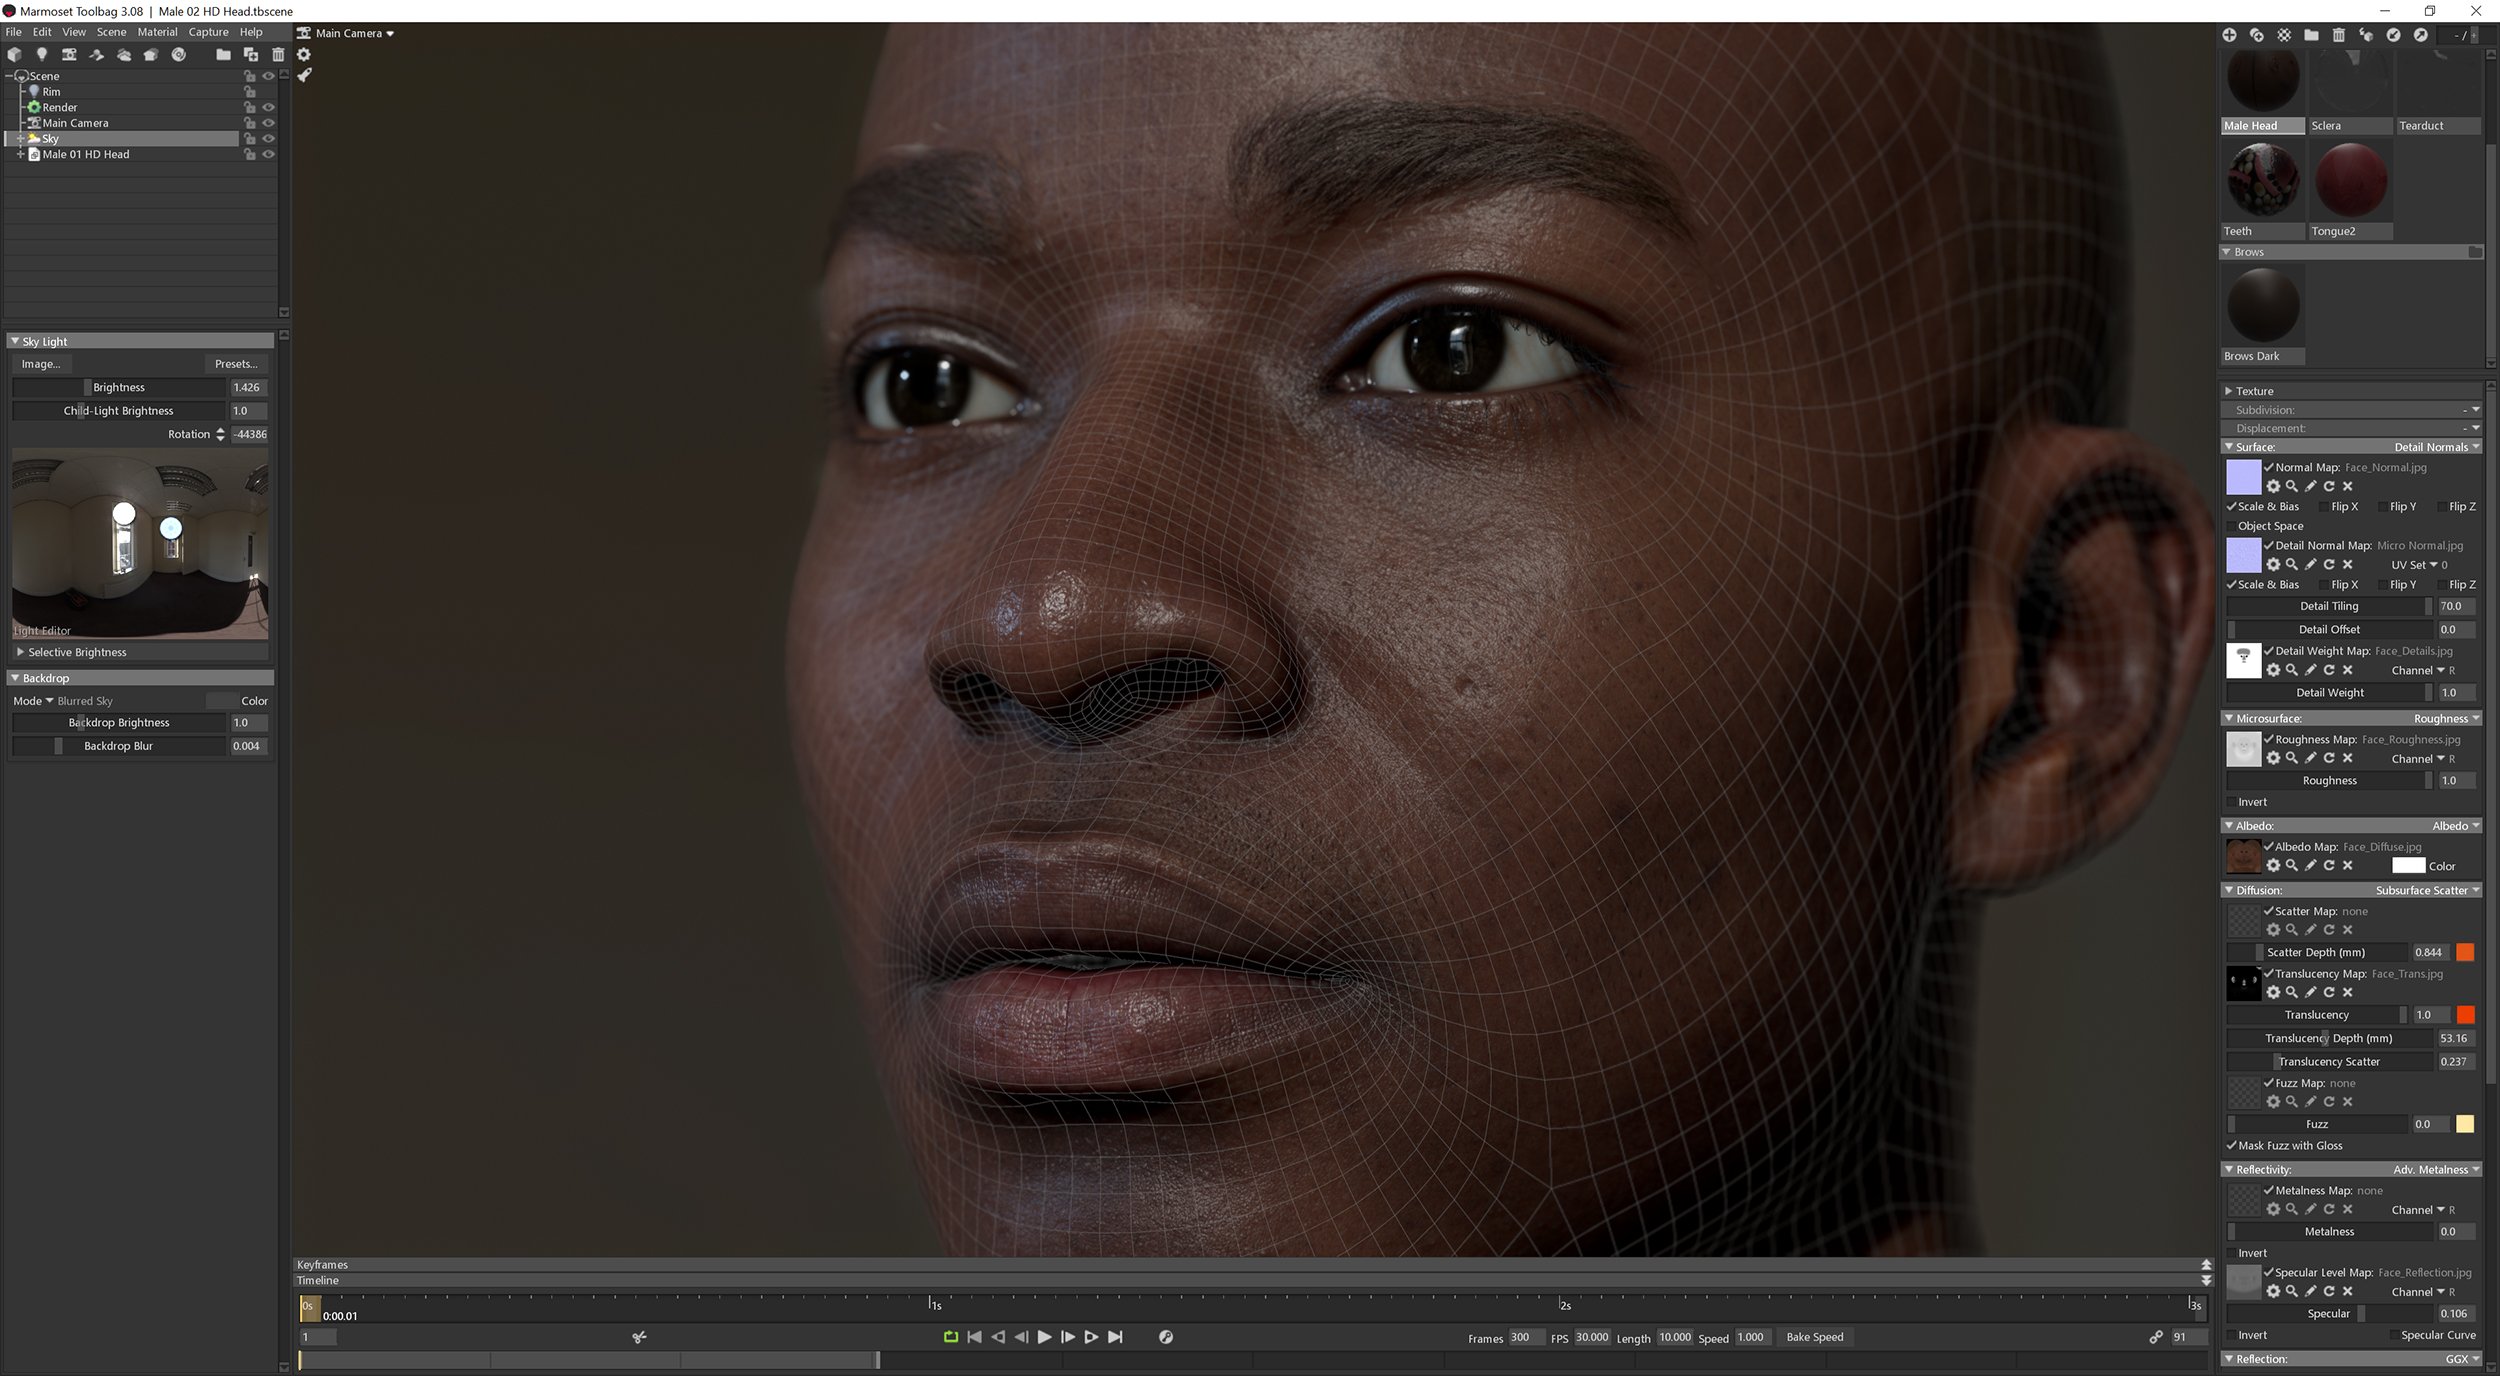Collapse the Scene root node
The height and width of the screenshot is (1376, 2500).
10,76
